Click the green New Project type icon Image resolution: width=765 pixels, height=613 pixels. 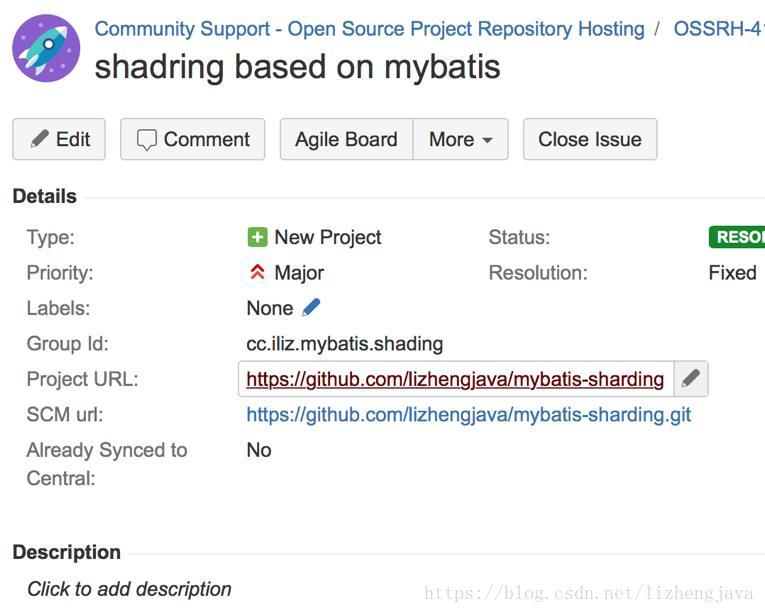258,237
